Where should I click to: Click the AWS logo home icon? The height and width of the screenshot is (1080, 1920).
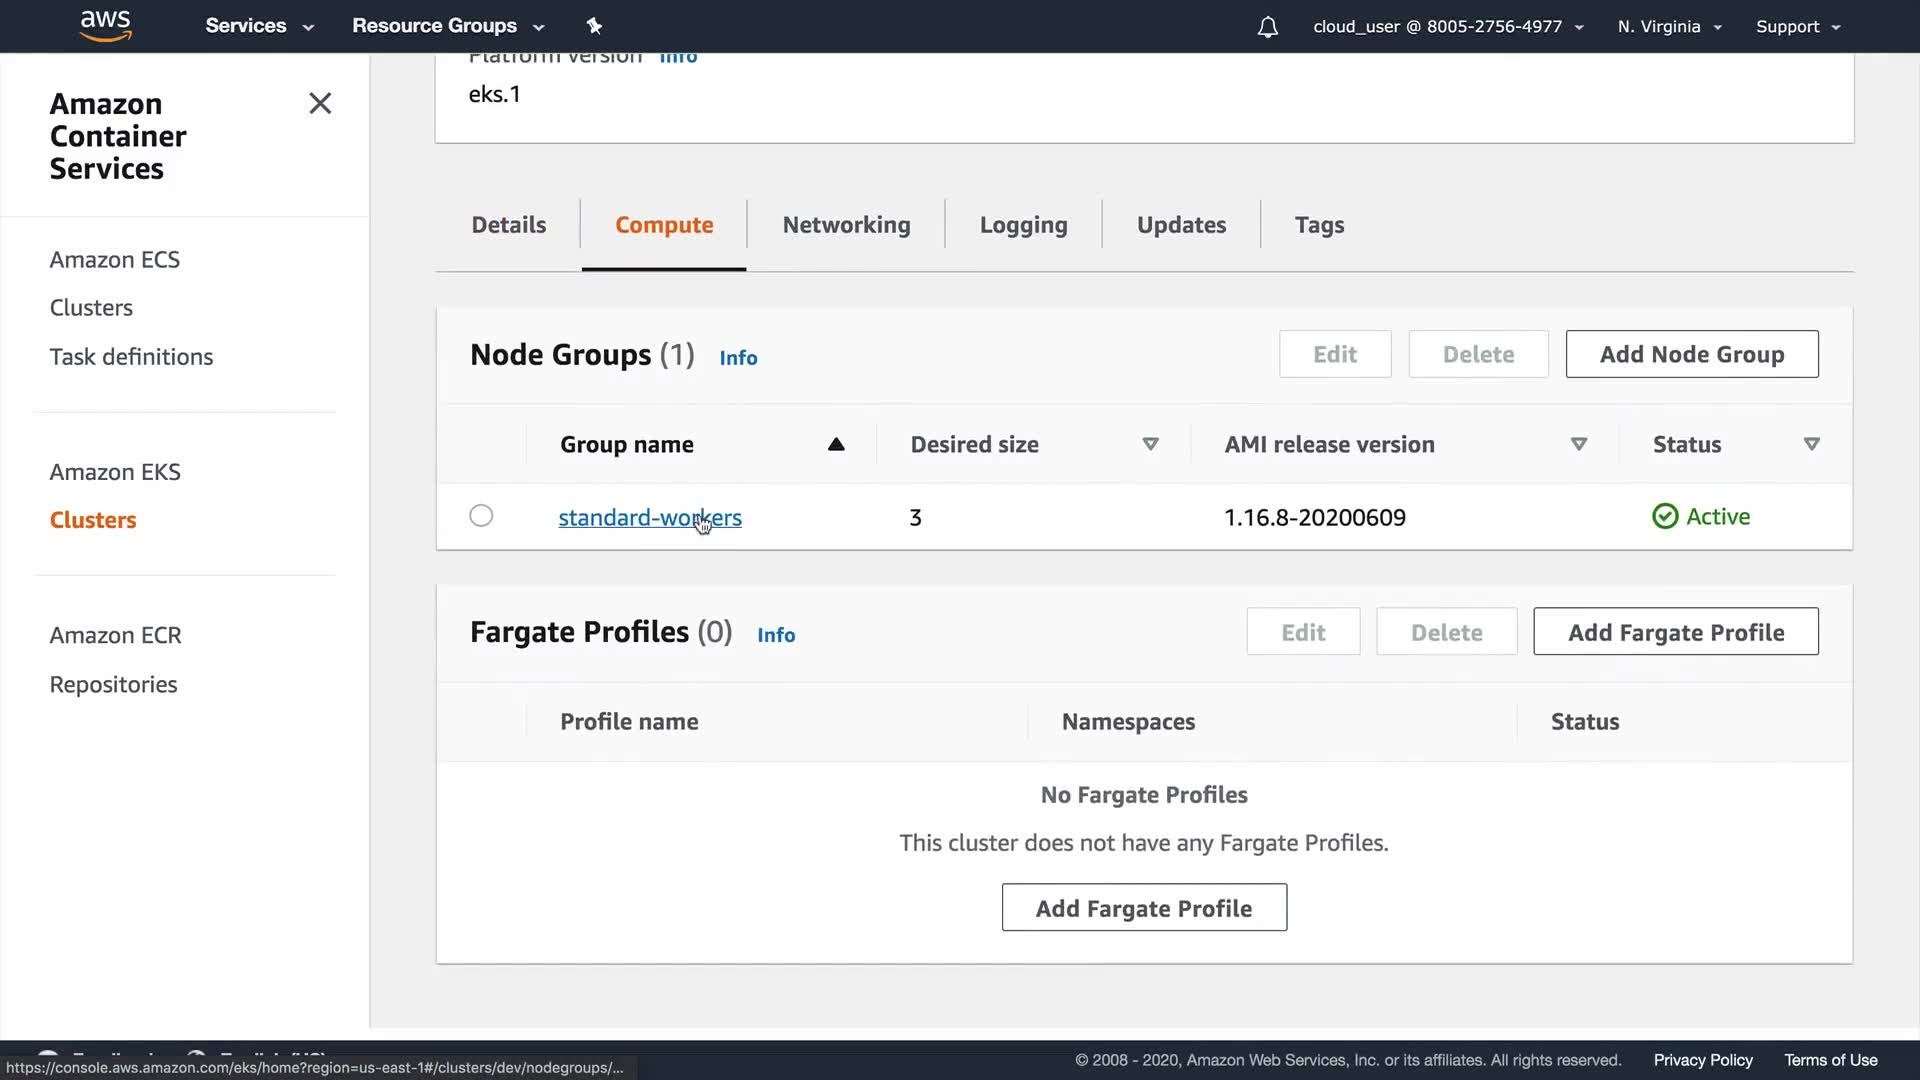click(x=105, y=25)
